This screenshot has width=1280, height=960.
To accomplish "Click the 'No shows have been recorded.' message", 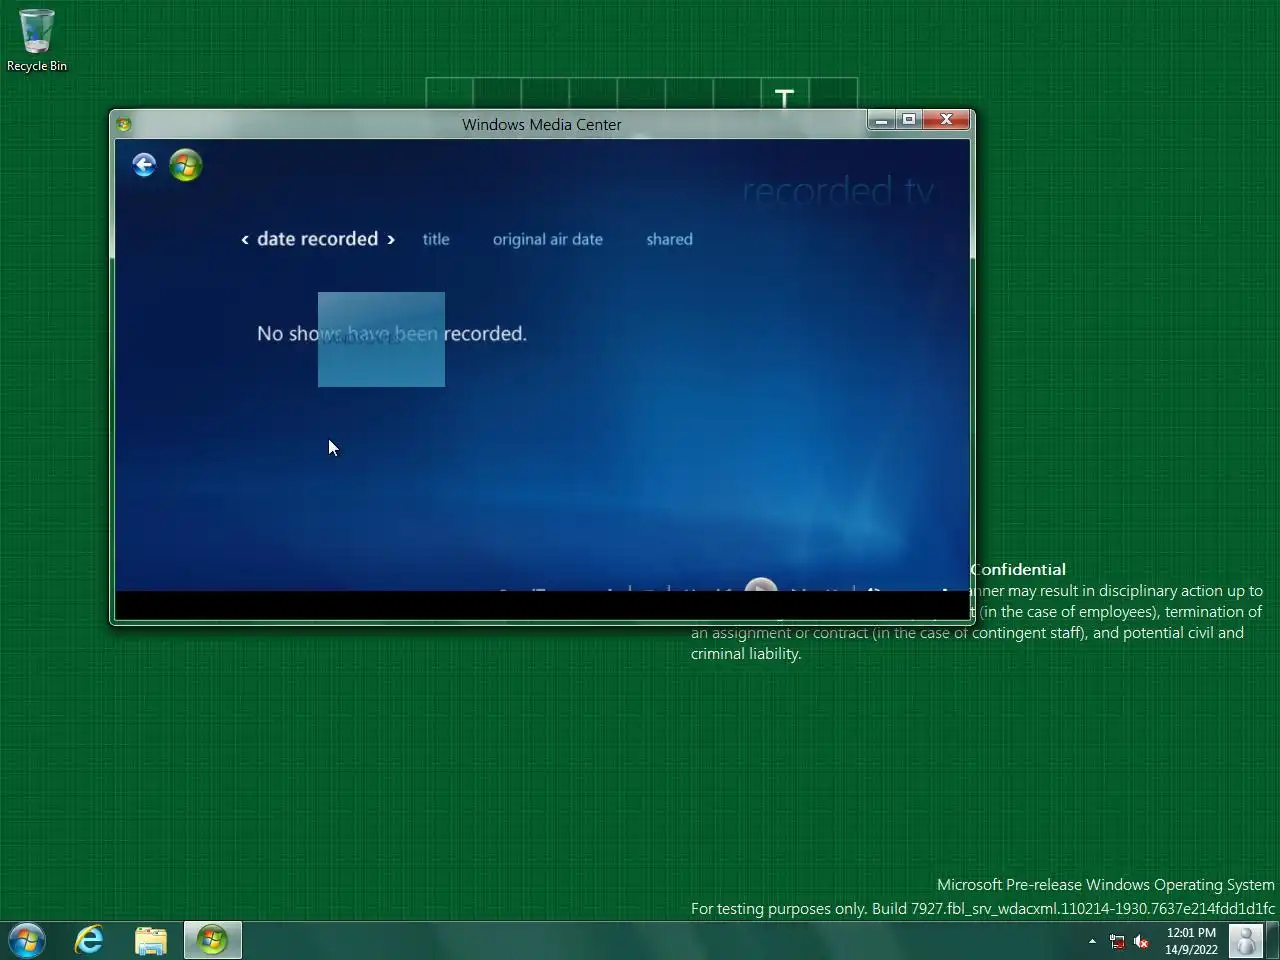I will pyautogui.click(x=392, y=333).
